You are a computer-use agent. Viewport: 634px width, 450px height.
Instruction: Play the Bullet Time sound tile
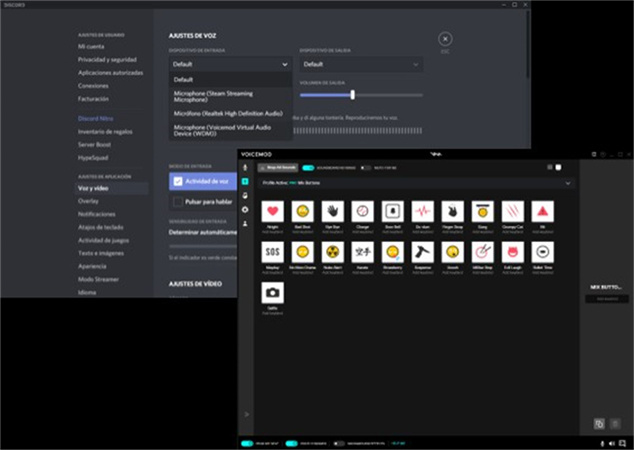[x=543, y=252]
